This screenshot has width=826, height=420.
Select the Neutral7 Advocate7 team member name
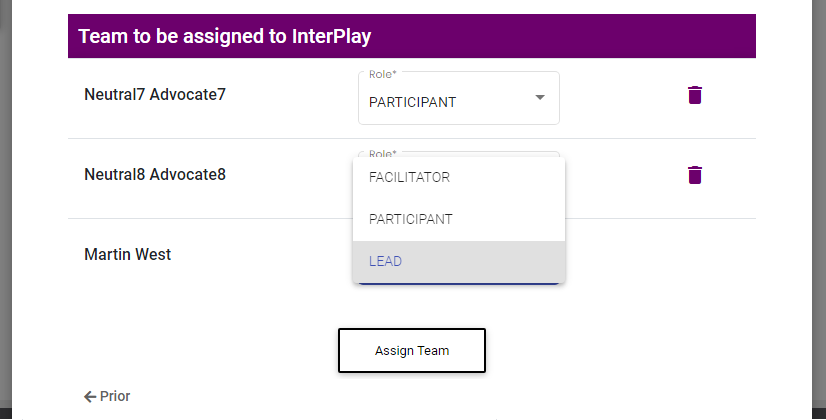point(155,94)
